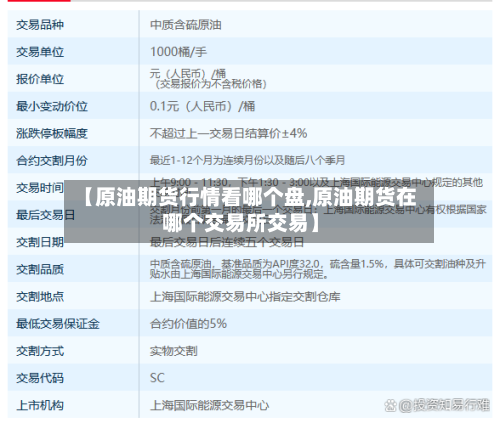The width and height of the screenshot is (500, 423).
Task: Select the 合约交割月份 row label
Action: click(52, 161)
